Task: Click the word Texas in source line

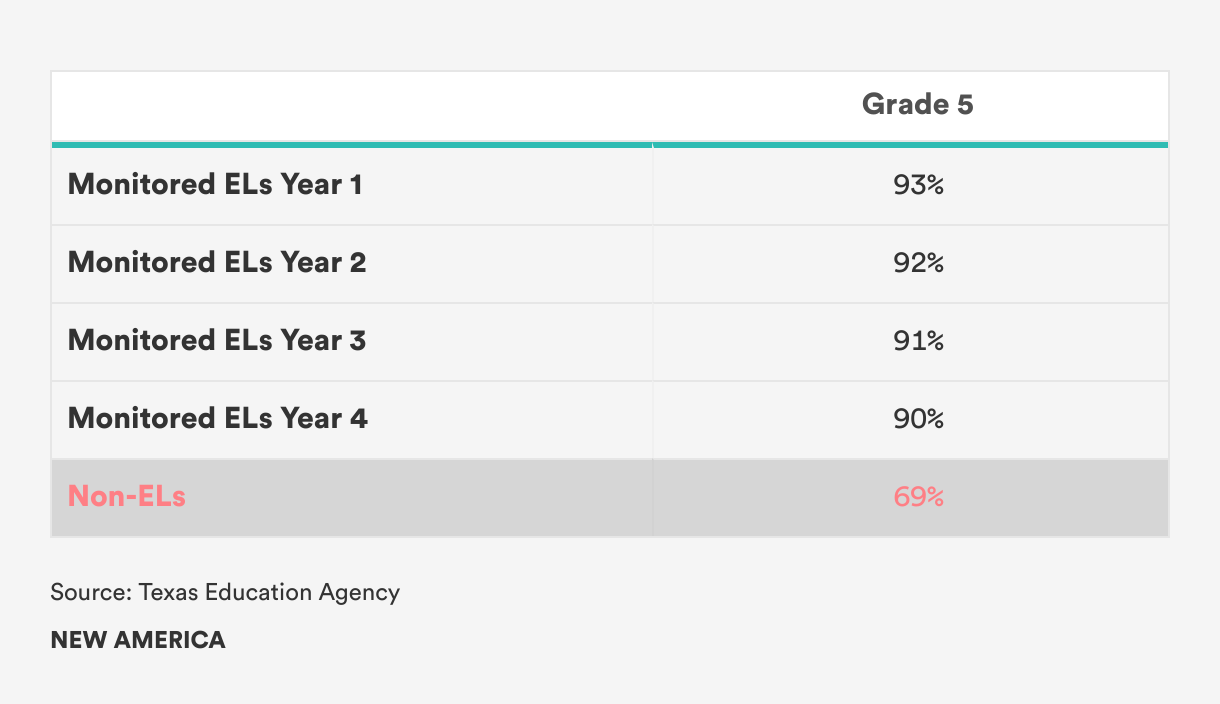Action: (x=168, y=592)
